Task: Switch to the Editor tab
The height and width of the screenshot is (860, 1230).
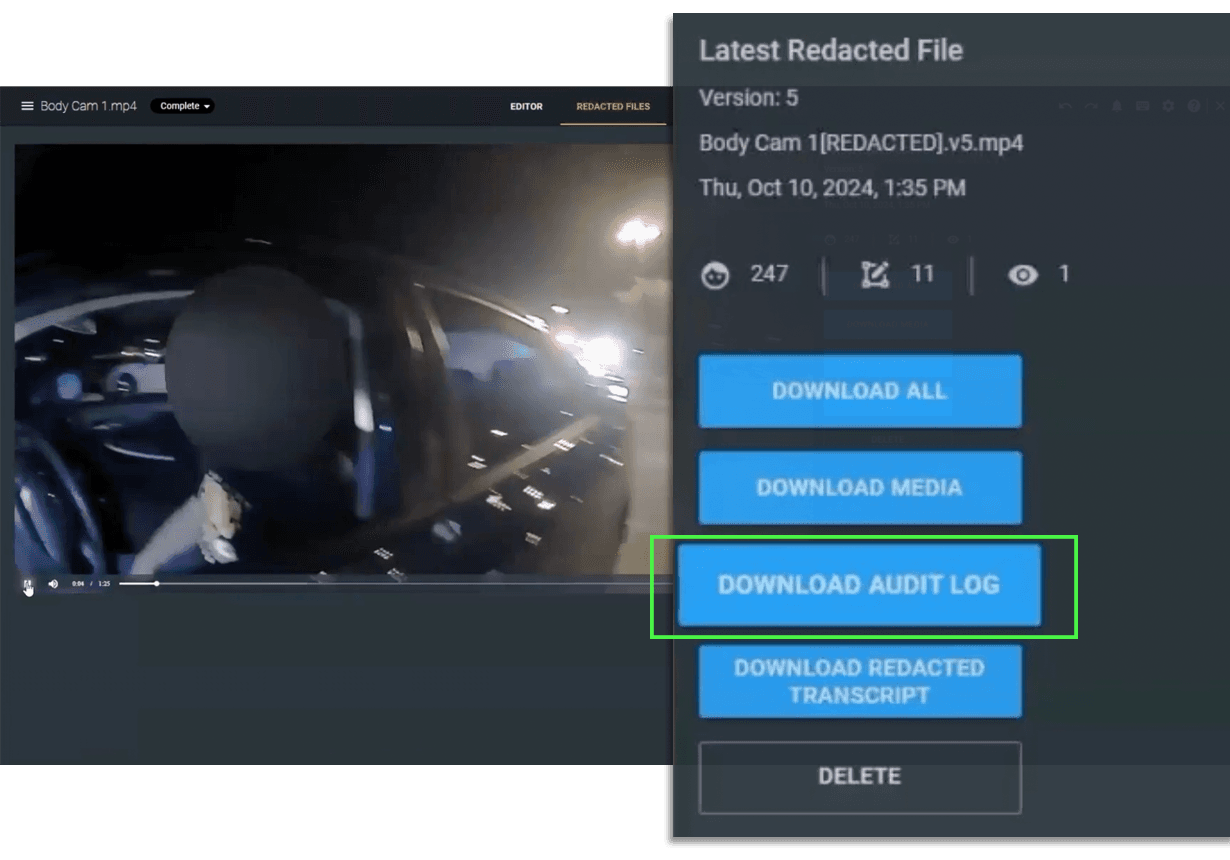Action: pos(526,106)
